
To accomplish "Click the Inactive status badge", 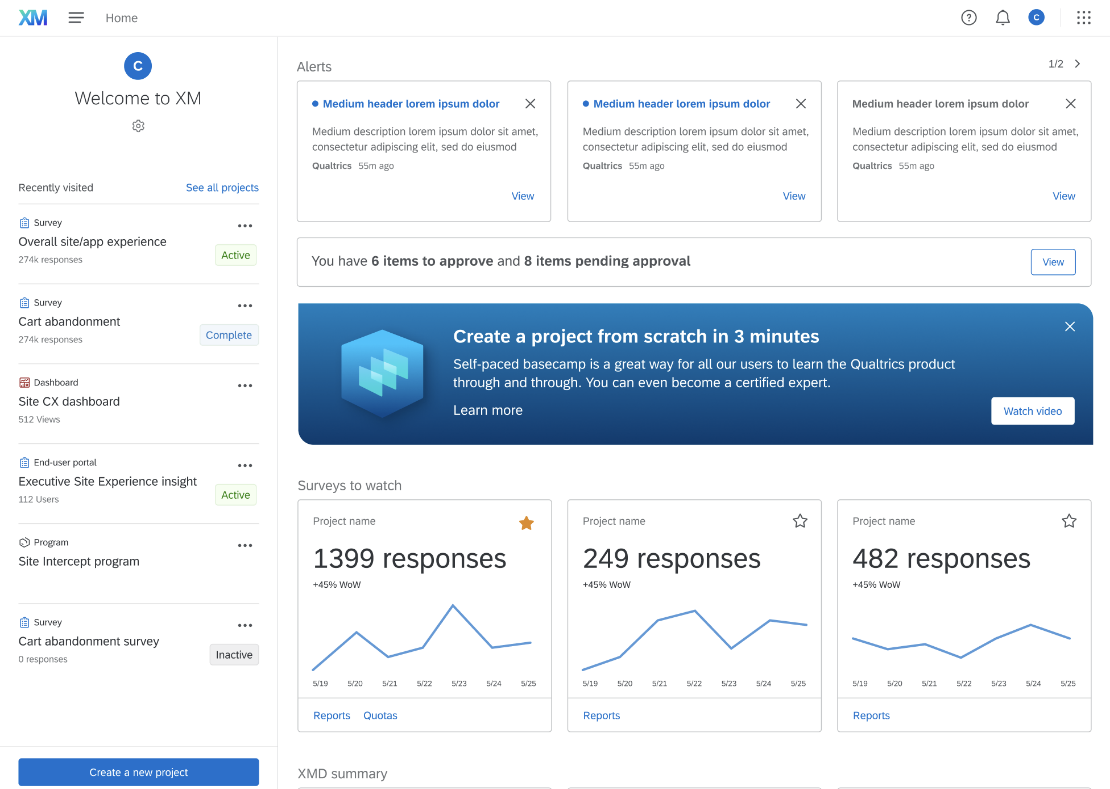I will point(234,655).
